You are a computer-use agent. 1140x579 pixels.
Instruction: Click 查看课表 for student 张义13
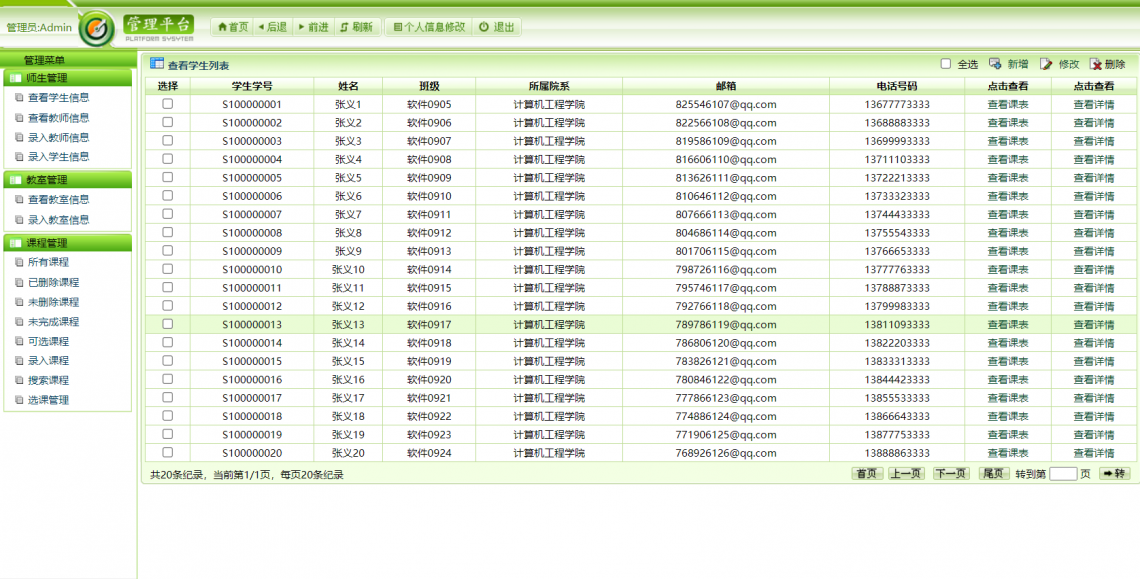[1008, 324]
